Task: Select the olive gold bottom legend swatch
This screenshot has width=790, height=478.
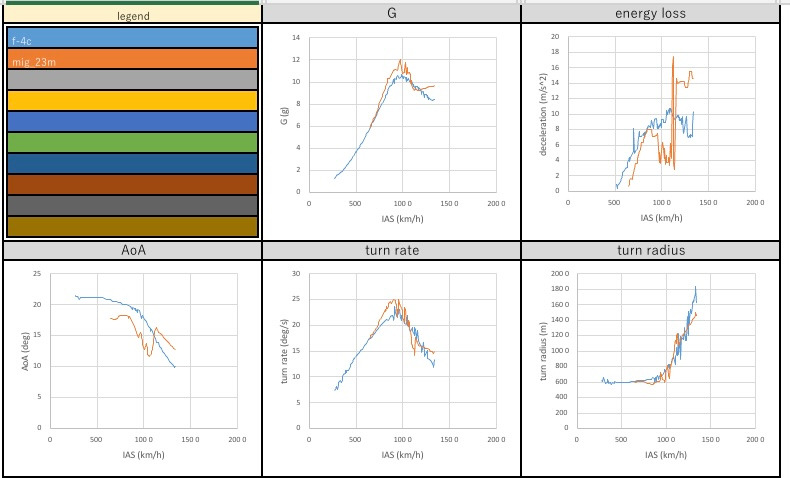Action: (x=132, y=227)
